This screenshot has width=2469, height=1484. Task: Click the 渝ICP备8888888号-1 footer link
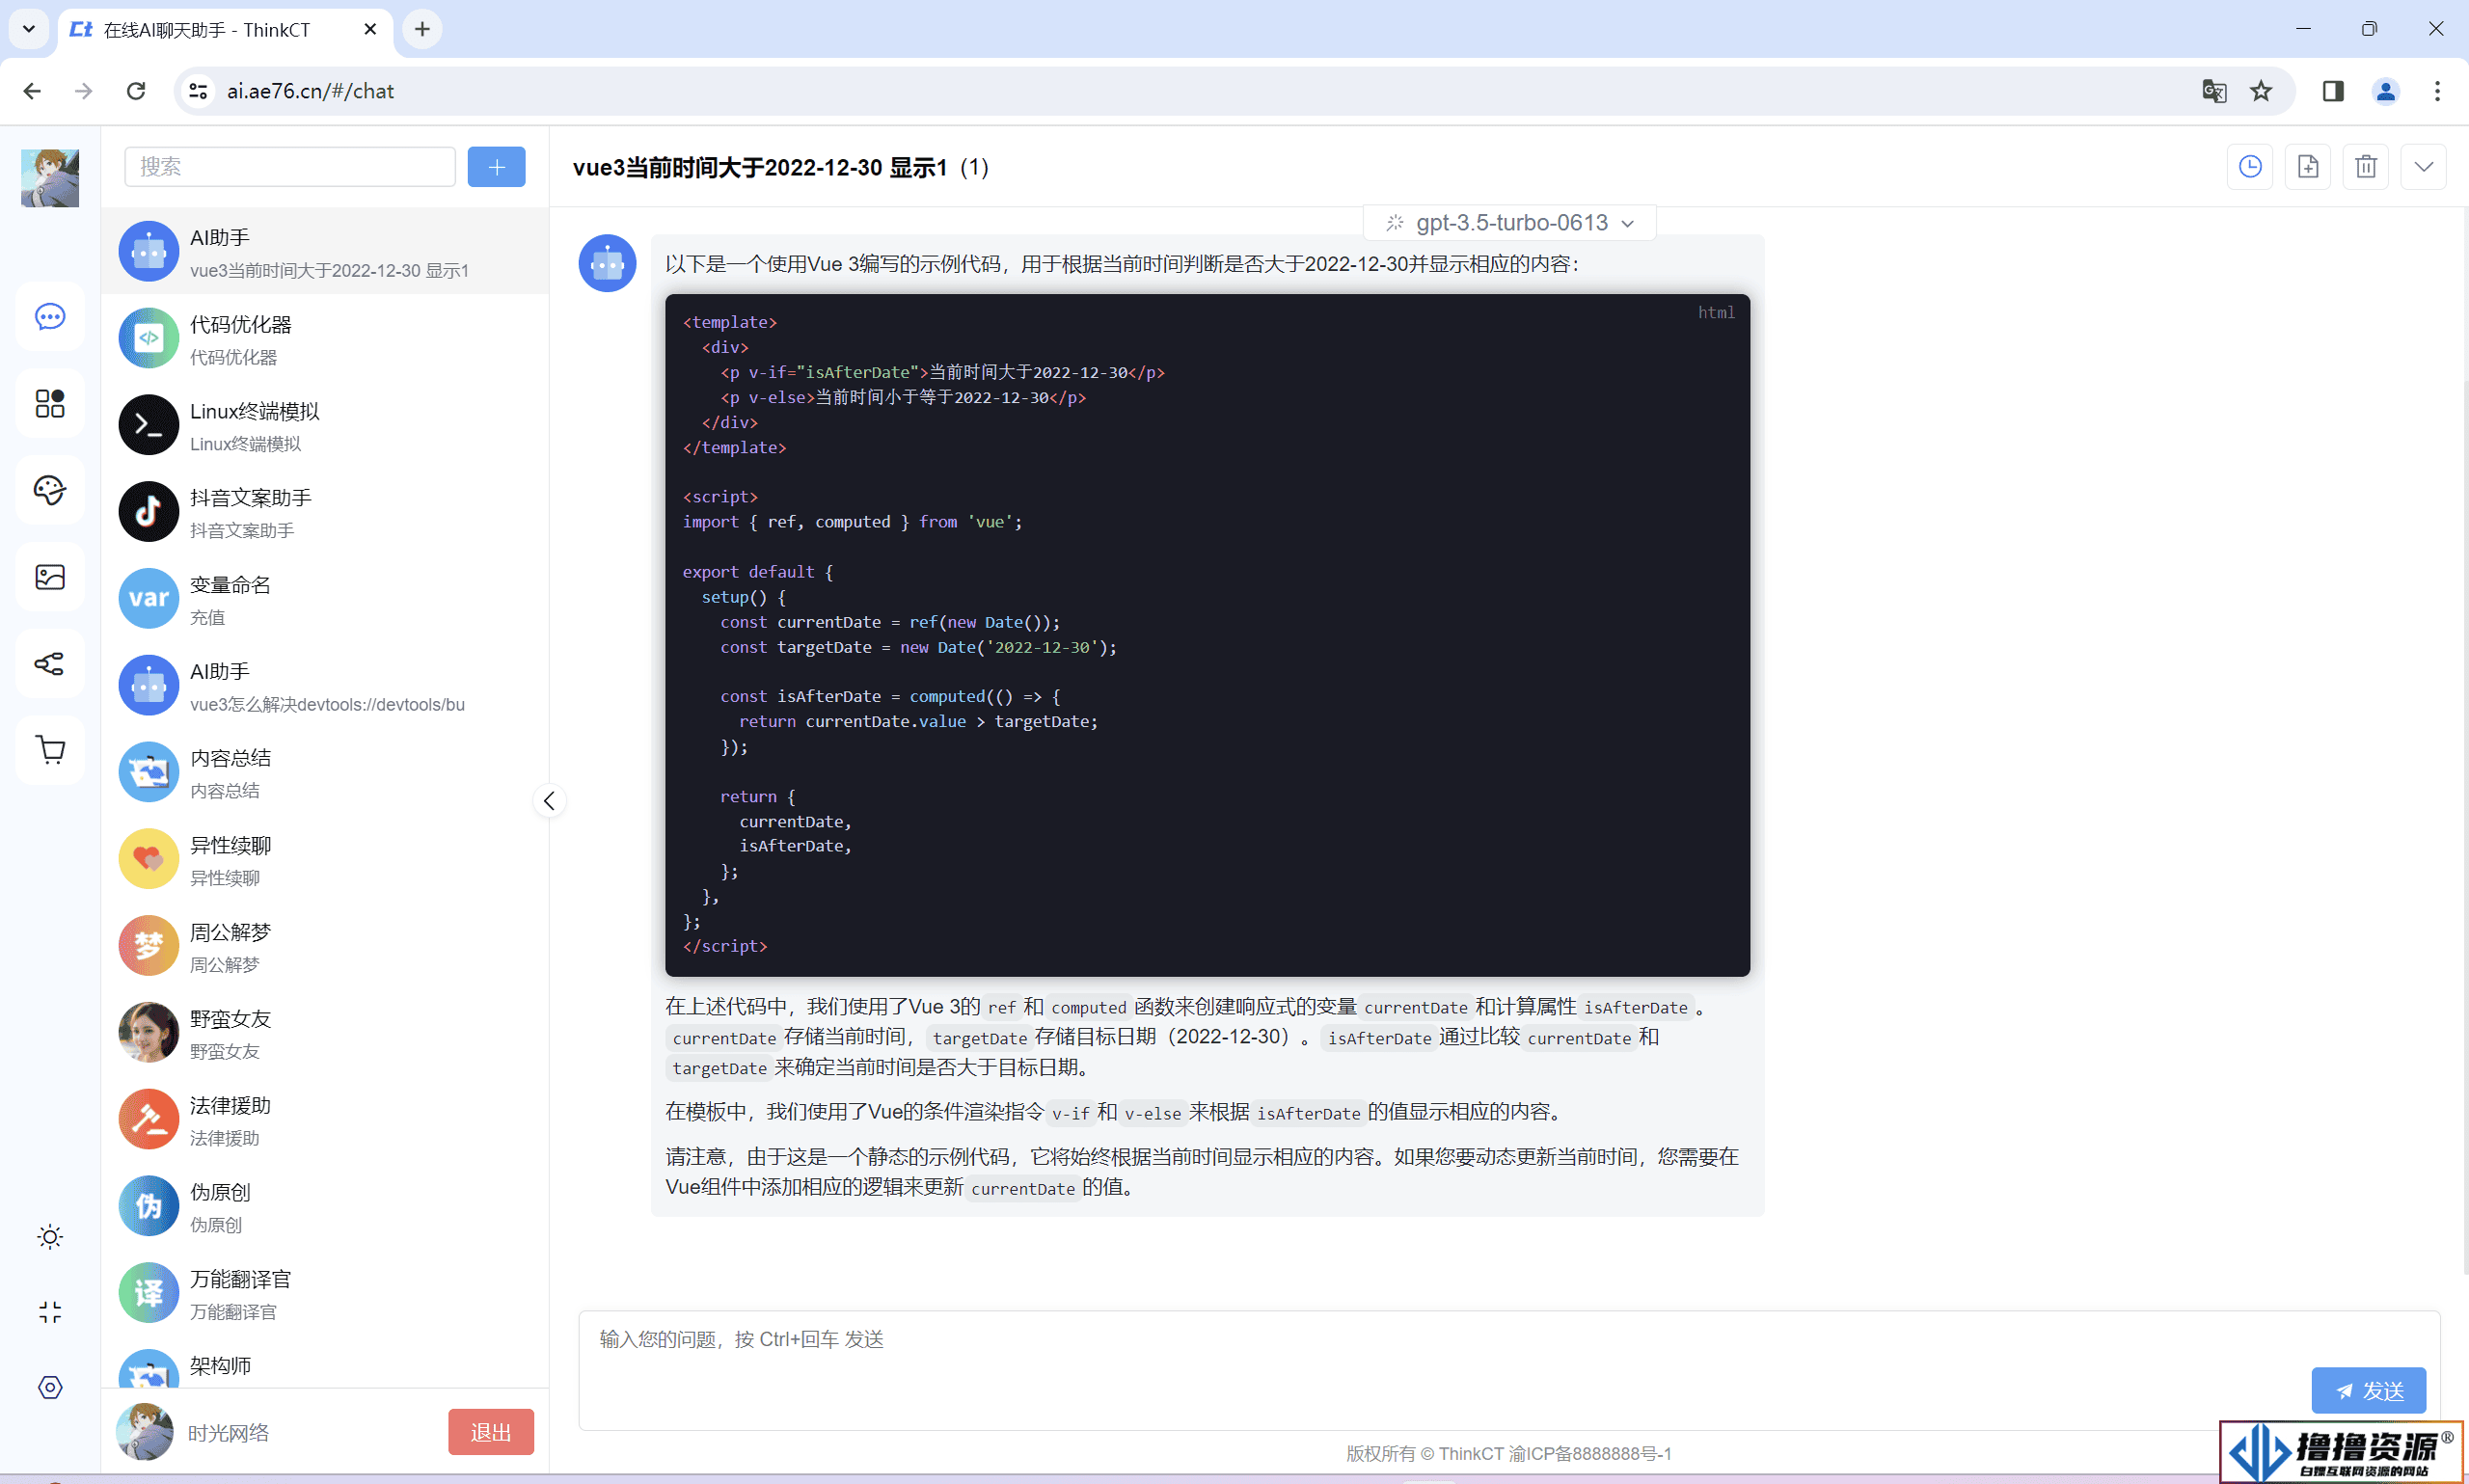1590,1454
